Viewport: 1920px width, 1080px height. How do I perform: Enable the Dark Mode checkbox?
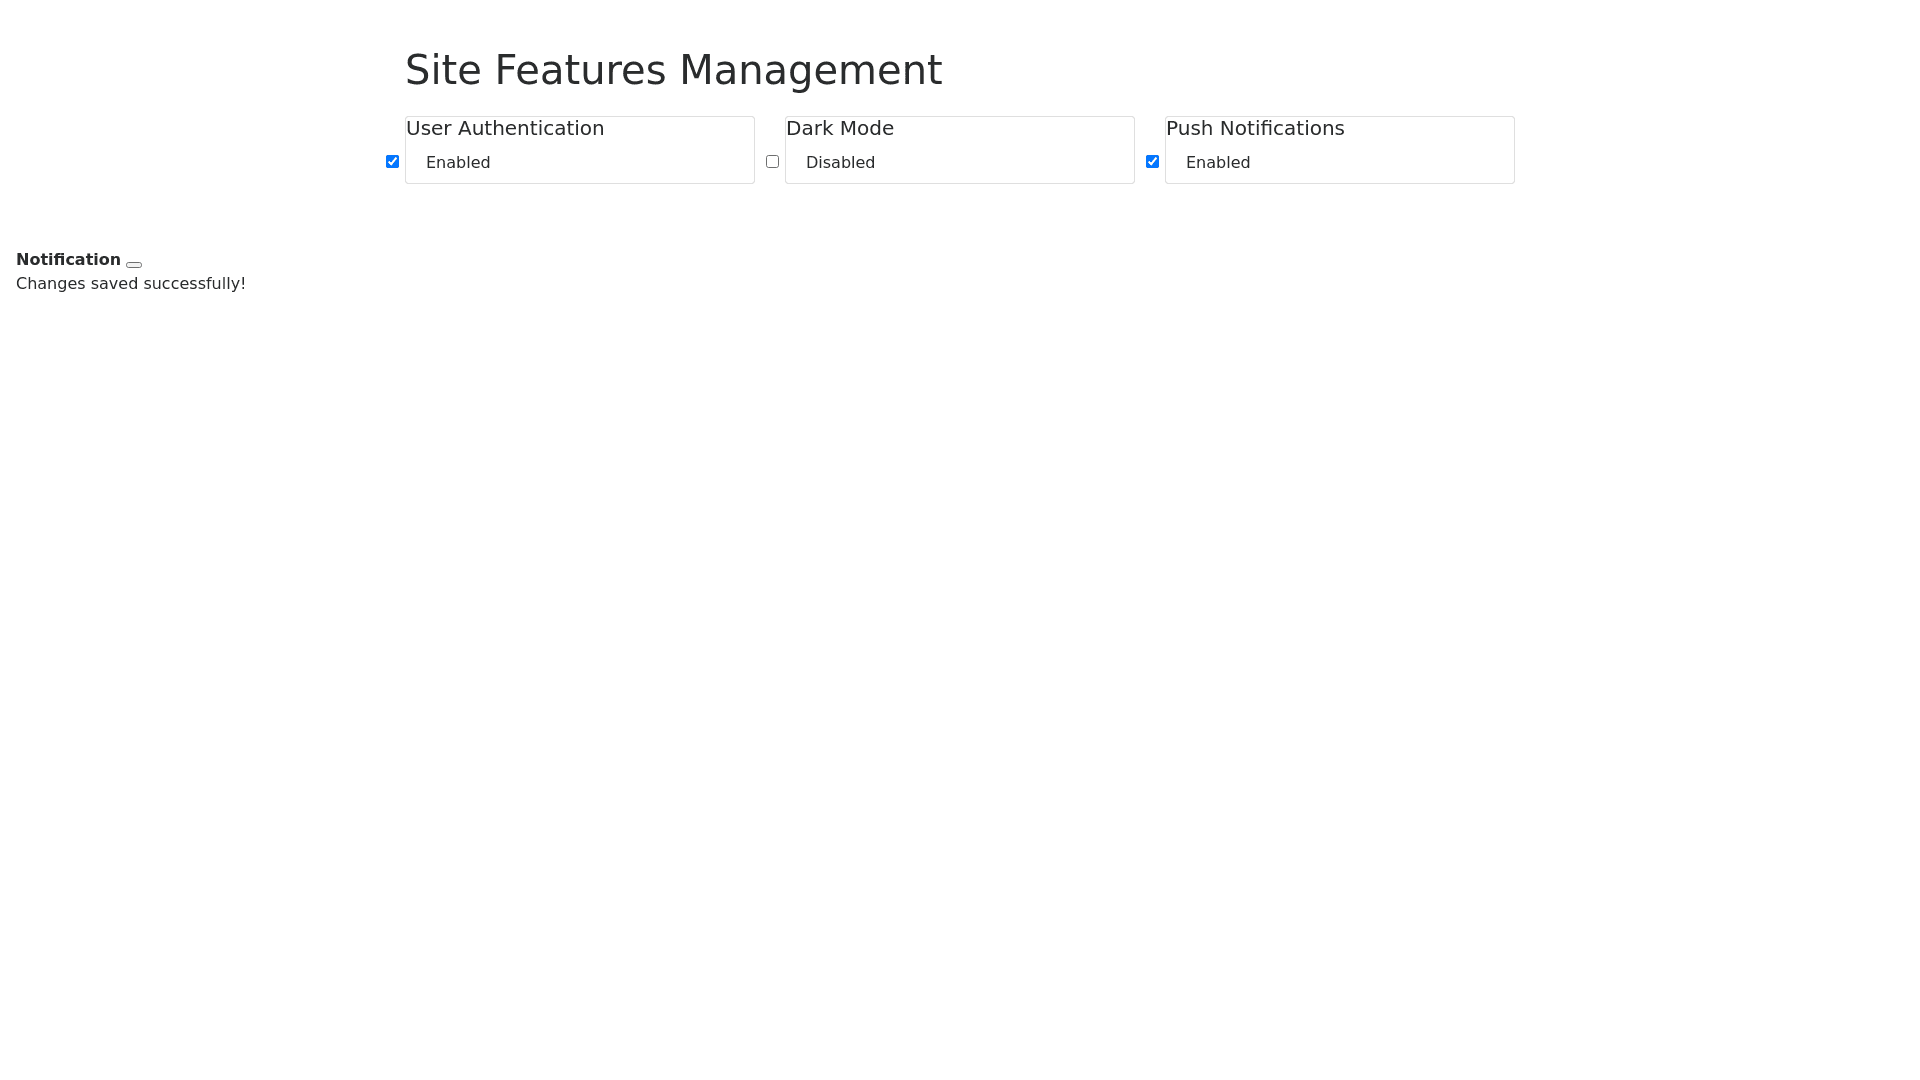(772, 161)
